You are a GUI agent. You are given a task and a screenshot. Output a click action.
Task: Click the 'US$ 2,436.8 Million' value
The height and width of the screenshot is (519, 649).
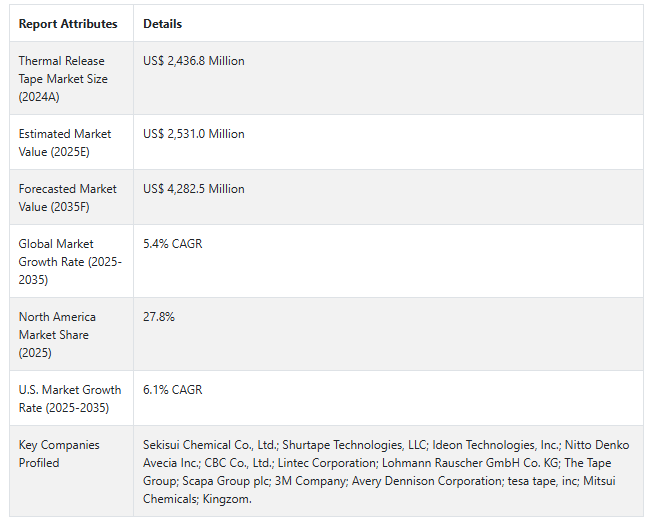[194, 61]
